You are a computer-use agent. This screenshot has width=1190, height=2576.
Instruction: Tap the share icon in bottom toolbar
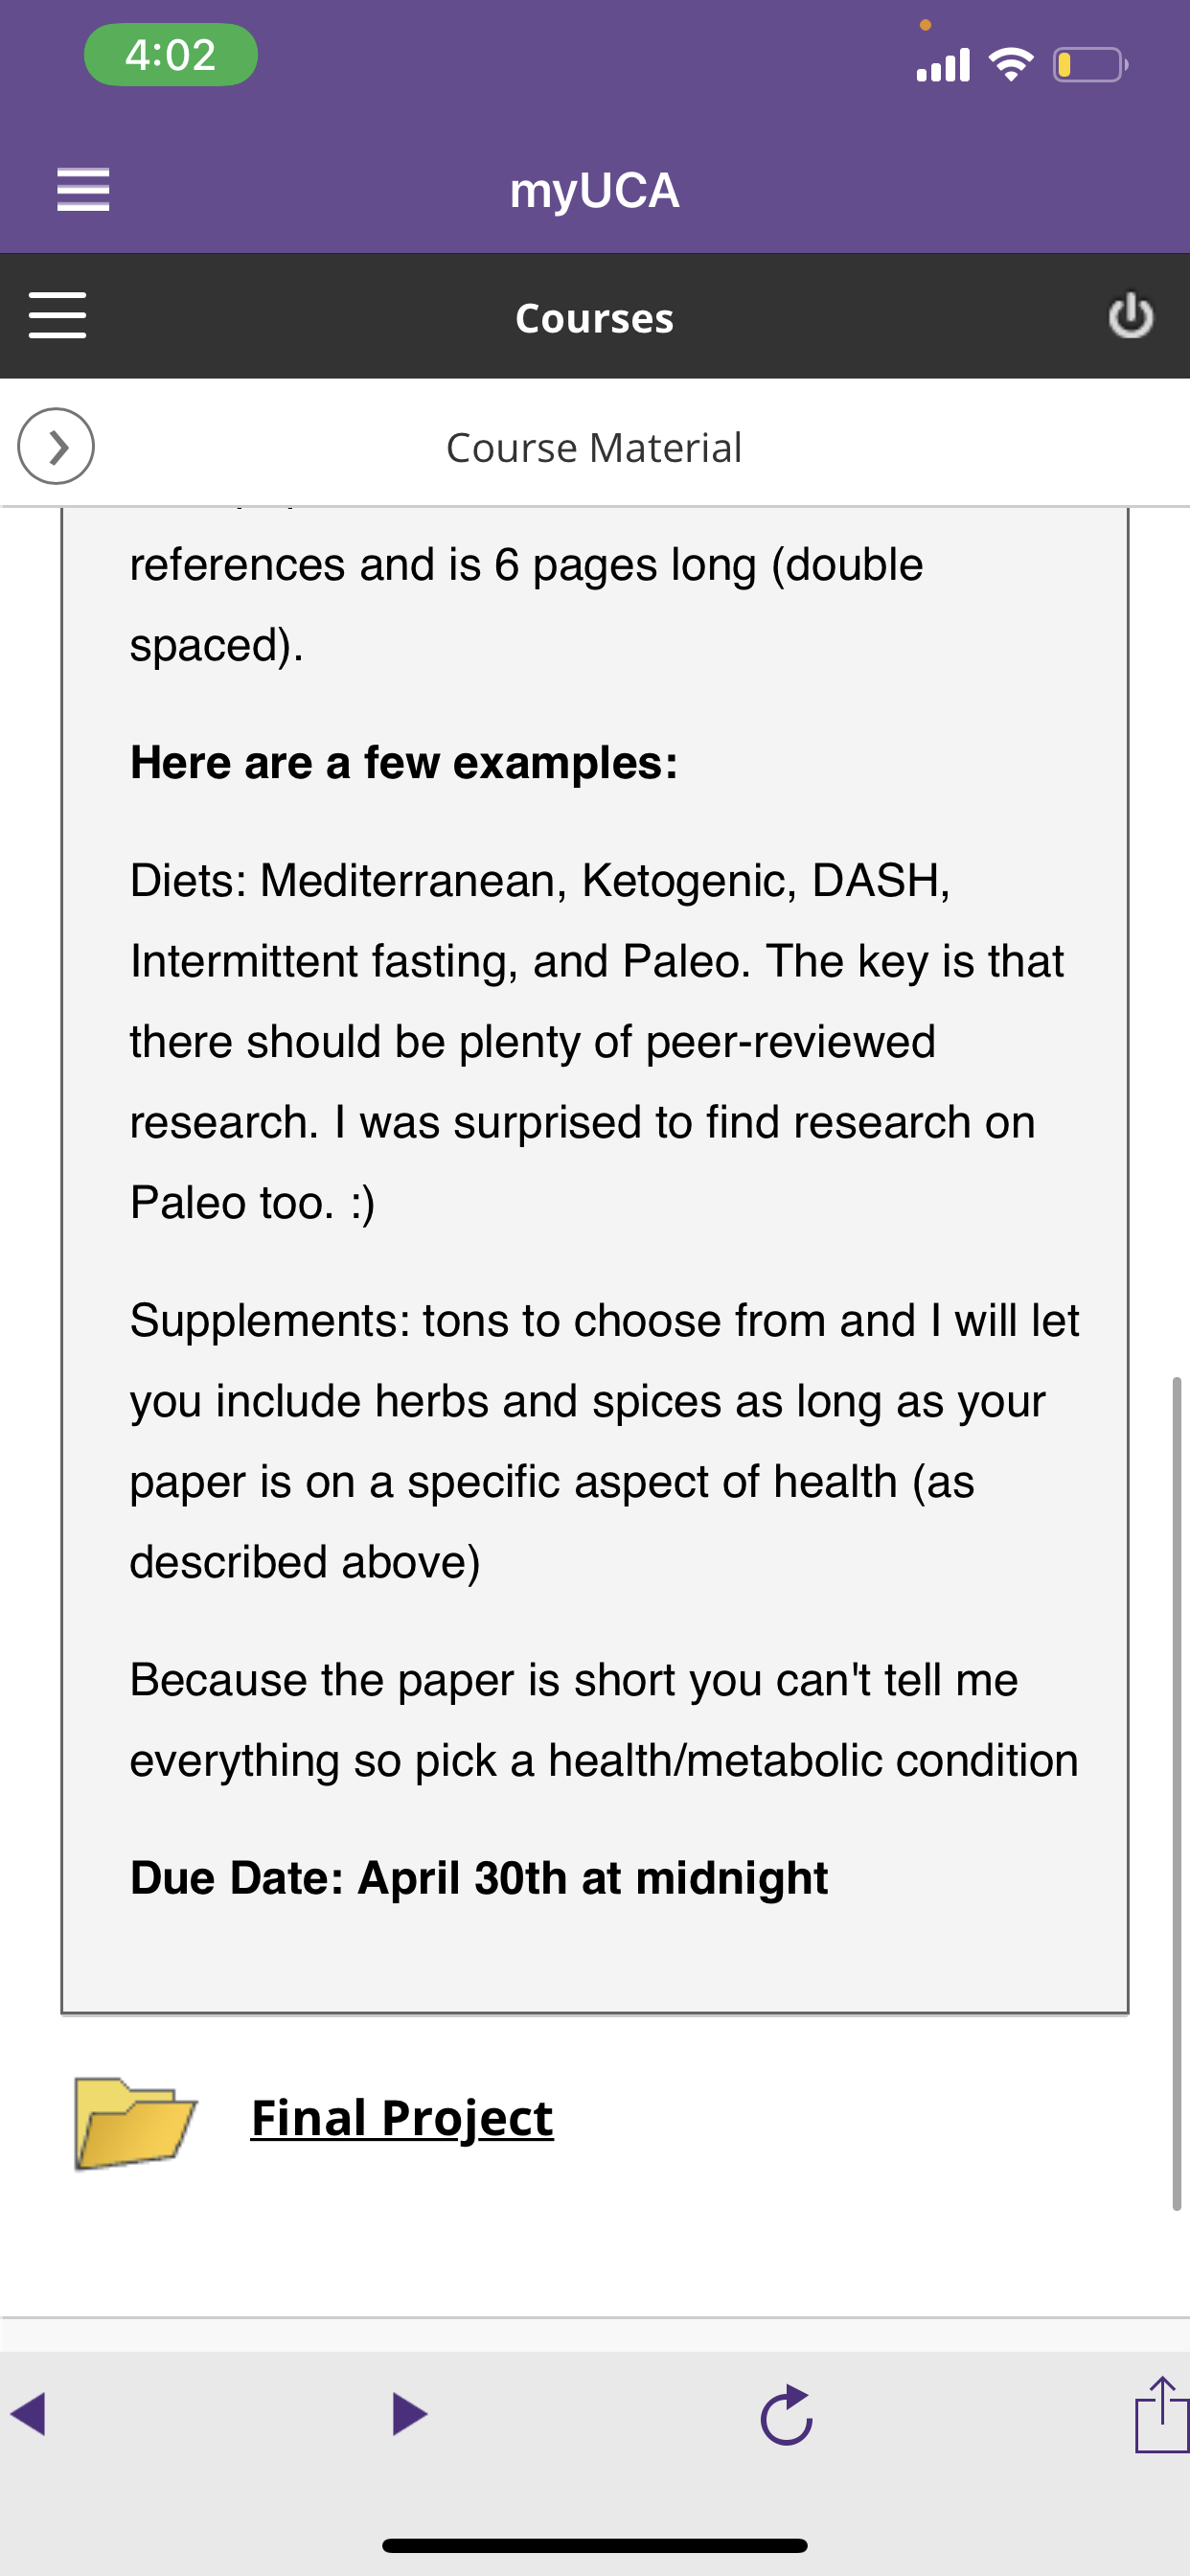[x=1162, y=2414]
